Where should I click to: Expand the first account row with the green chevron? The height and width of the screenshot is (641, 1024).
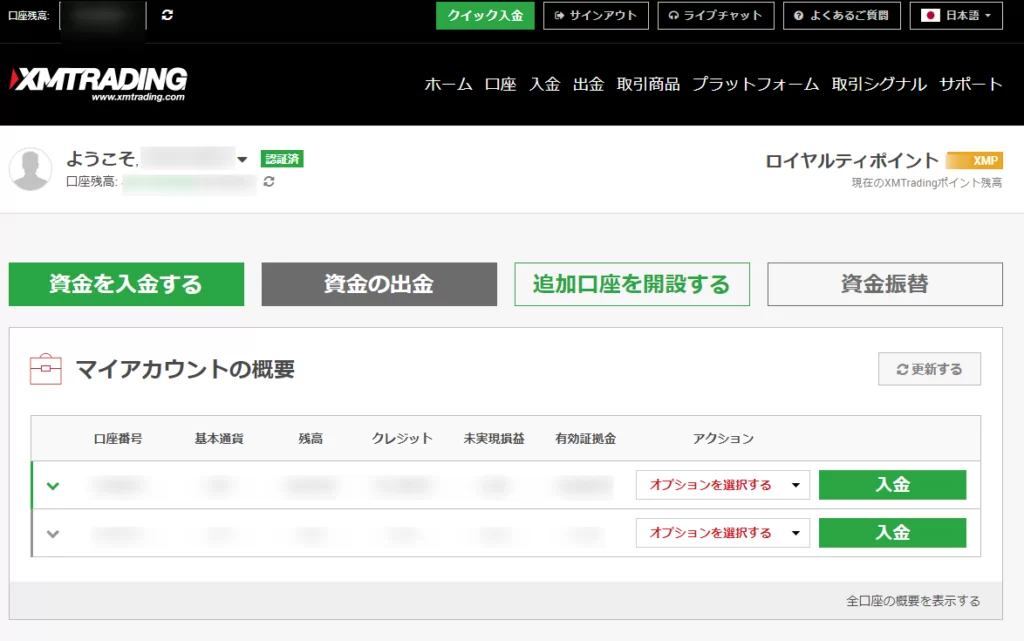coord(53,485)
